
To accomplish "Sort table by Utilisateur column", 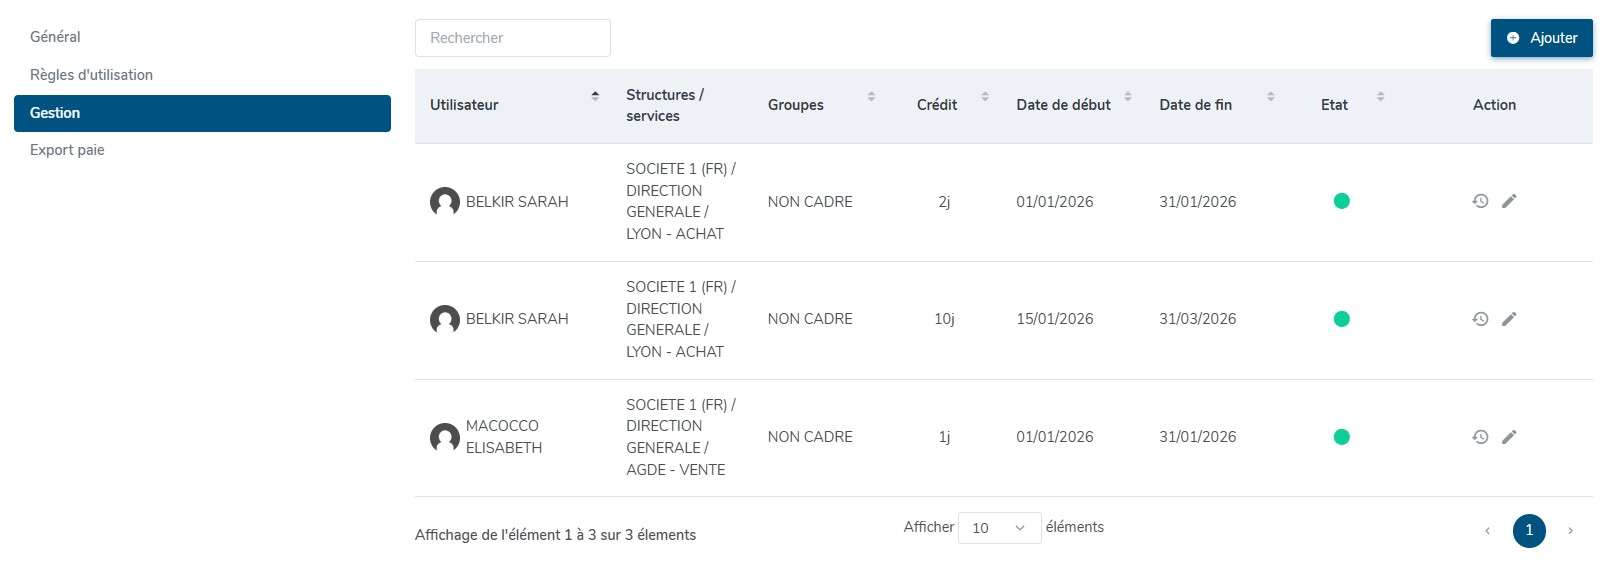I will [594, 96].
